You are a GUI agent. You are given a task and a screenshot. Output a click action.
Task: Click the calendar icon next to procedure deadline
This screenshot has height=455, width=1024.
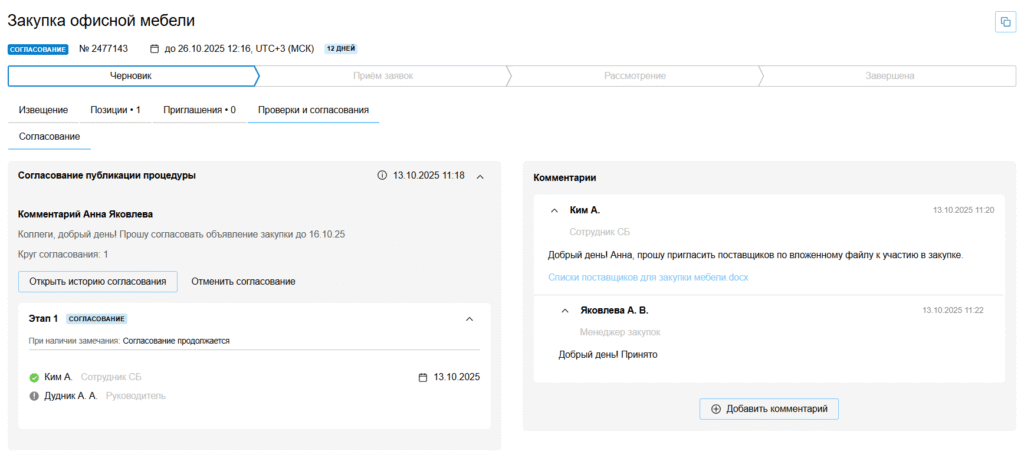coord(154,48)
